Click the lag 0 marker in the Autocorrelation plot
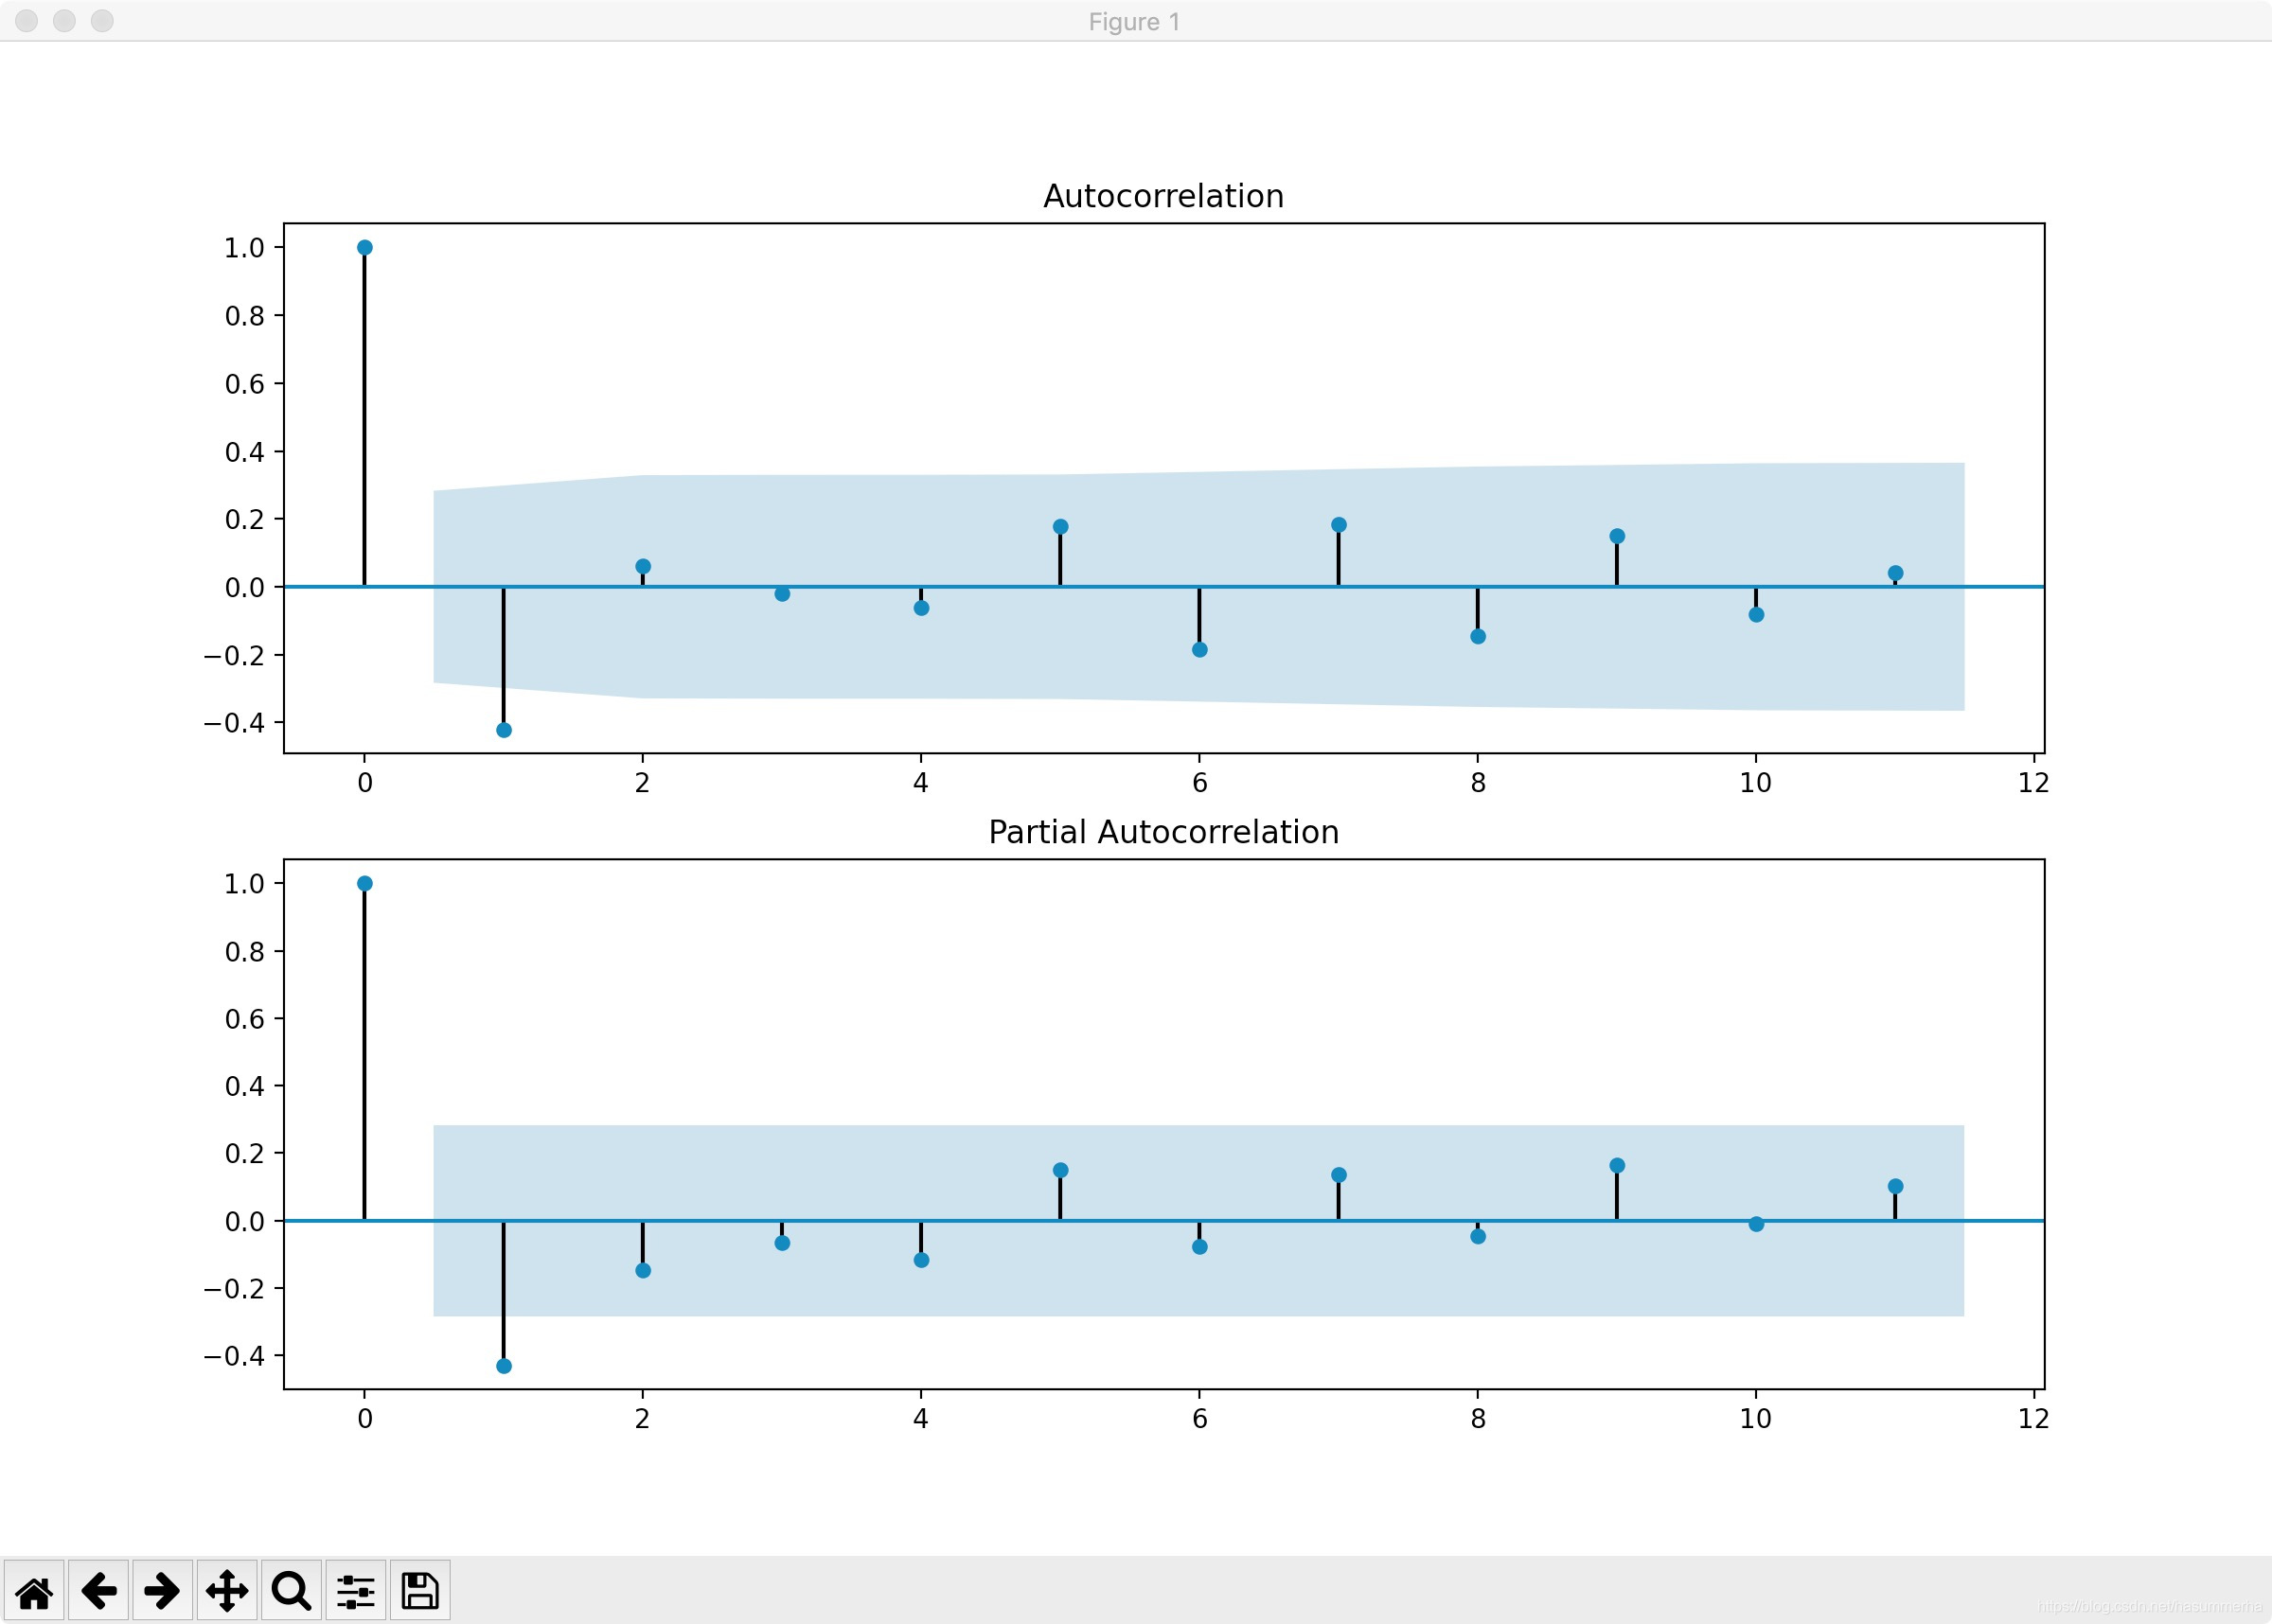Image resolution: width=2272 pixels, height=1624 pixels. 365,247
